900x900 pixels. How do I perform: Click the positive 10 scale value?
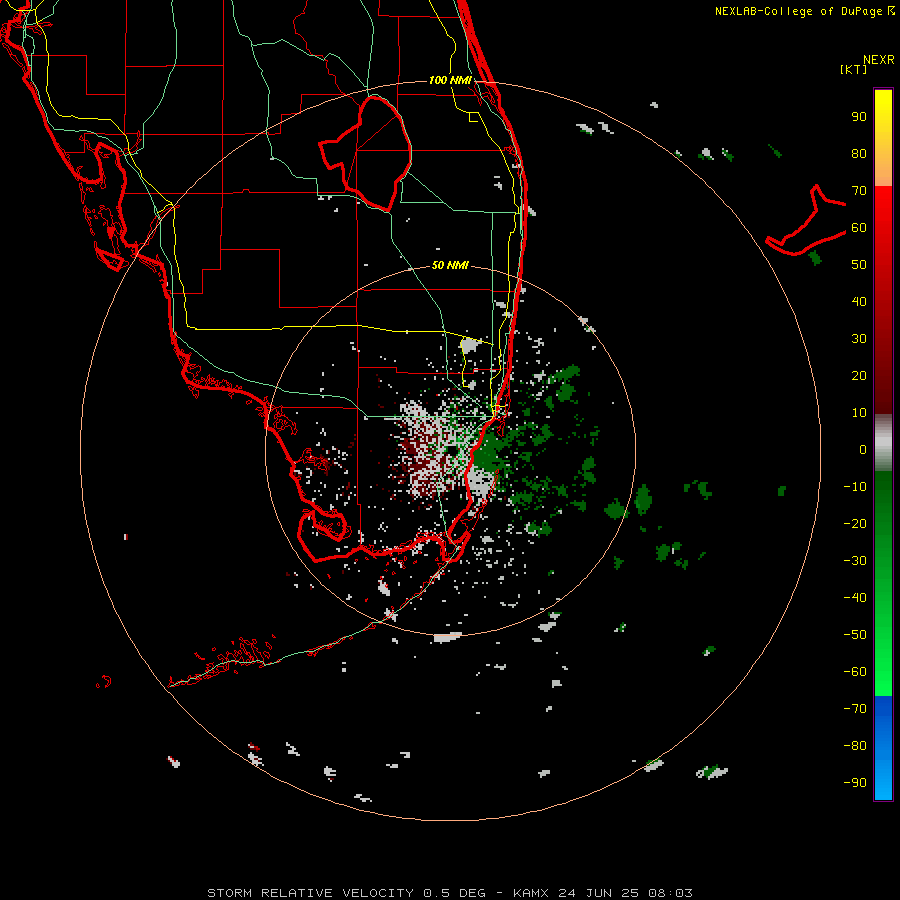coord(859,413)
